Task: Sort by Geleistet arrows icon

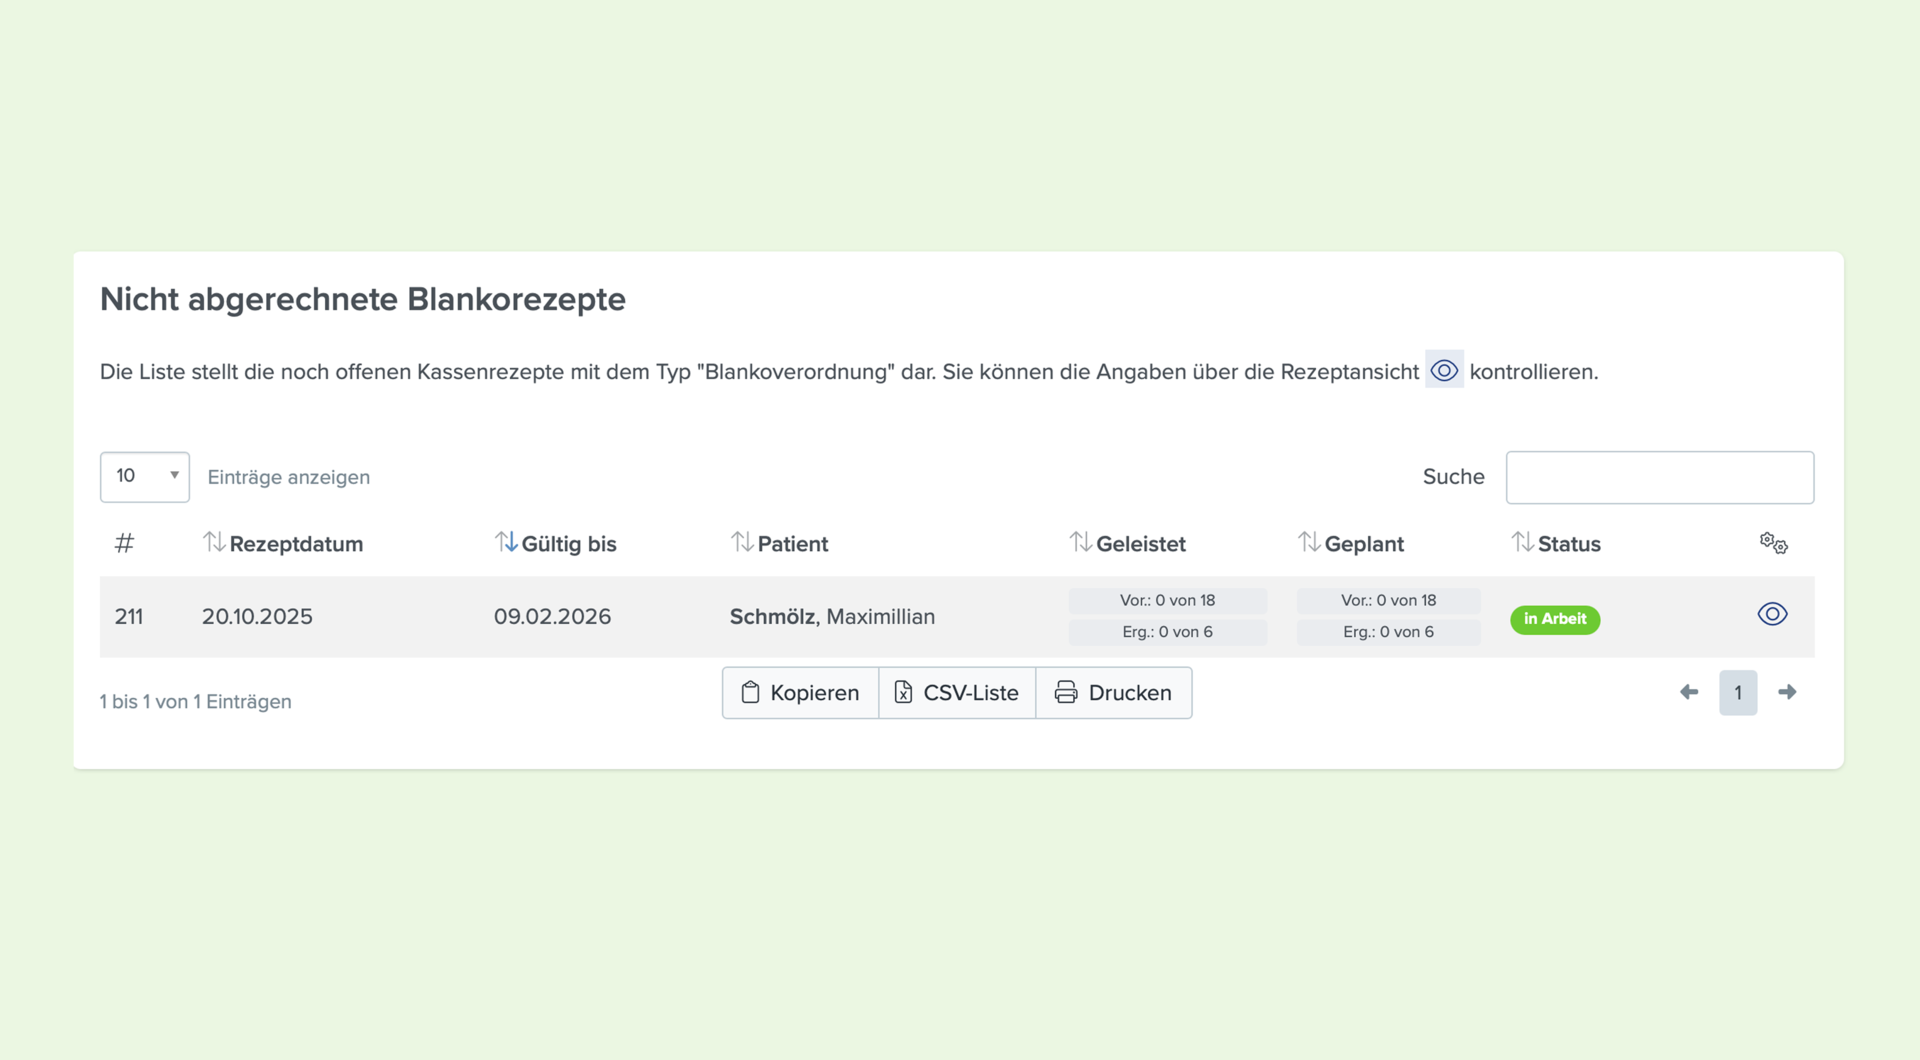Action: tap(1080, 542)
